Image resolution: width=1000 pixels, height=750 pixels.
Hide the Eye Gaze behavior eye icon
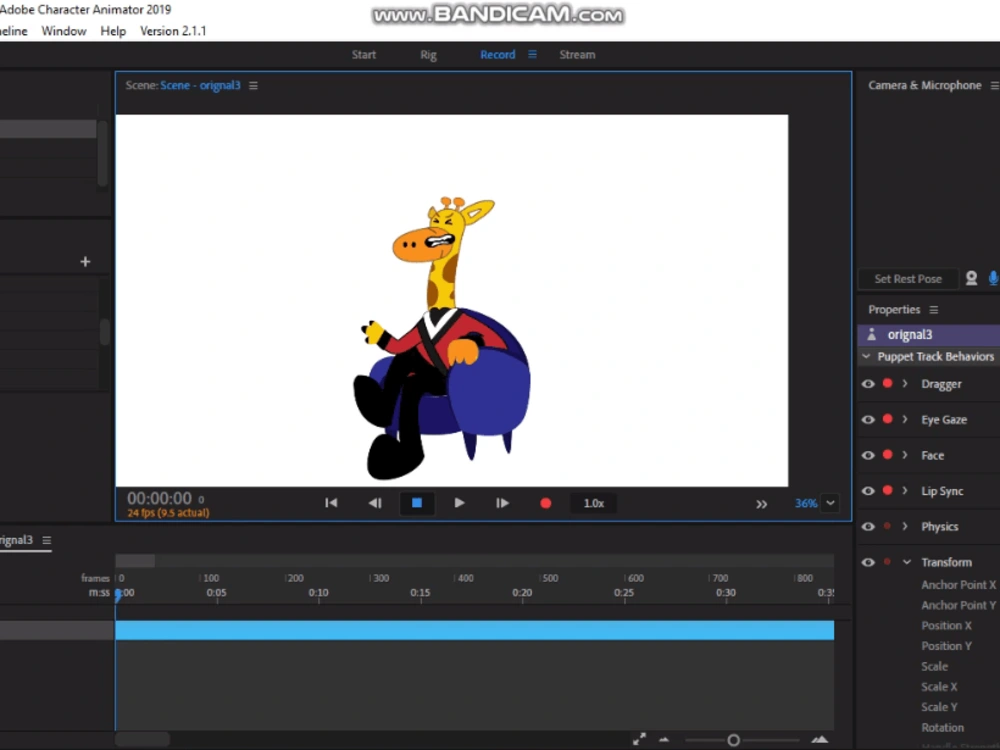click(x=868, y=420)
